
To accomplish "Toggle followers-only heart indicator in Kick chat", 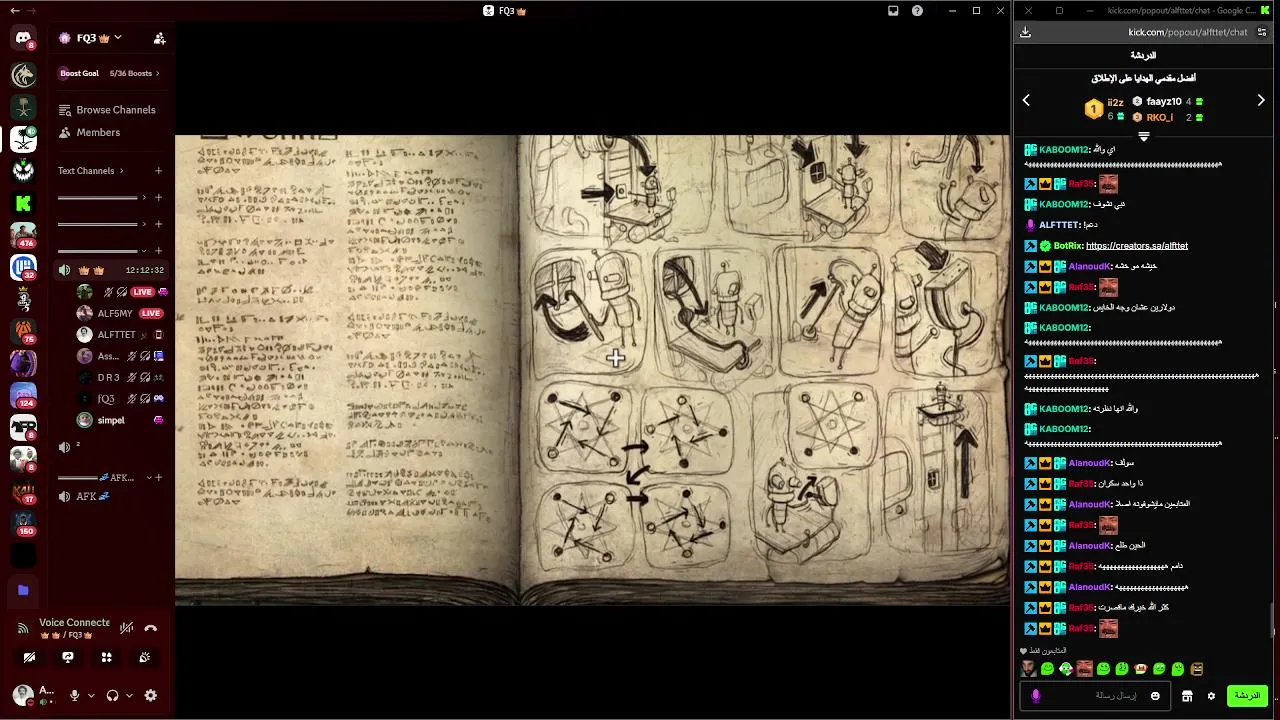I will click(1023, 651).
